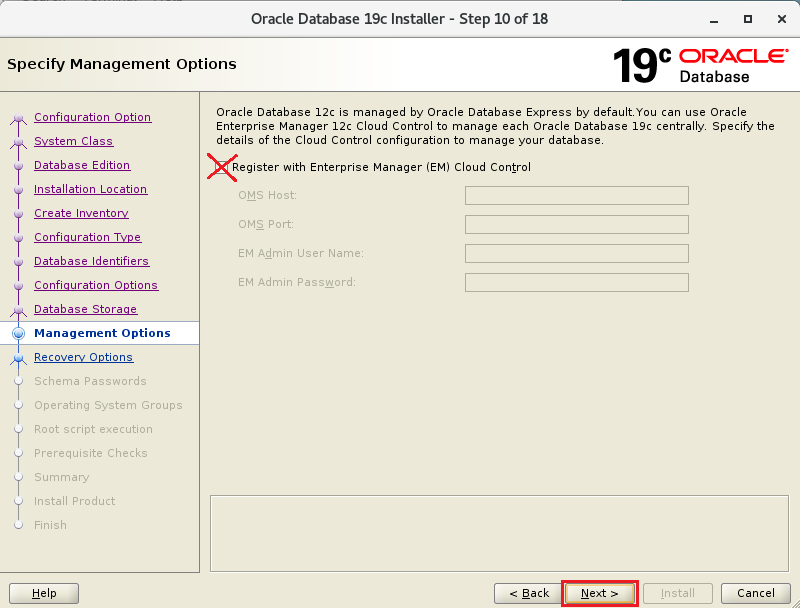Screen dimensions: 800x608
Task: Click the OMS Host label
Action: point(267,195)
